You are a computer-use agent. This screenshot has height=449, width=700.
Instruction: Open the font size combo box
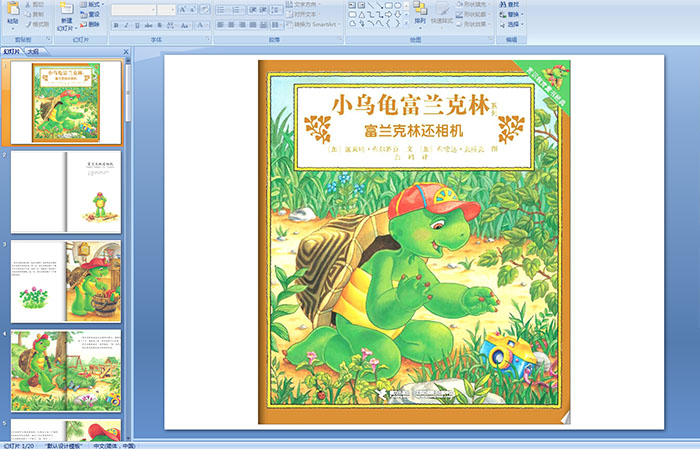pyautogui.click(x=166, y=10)
